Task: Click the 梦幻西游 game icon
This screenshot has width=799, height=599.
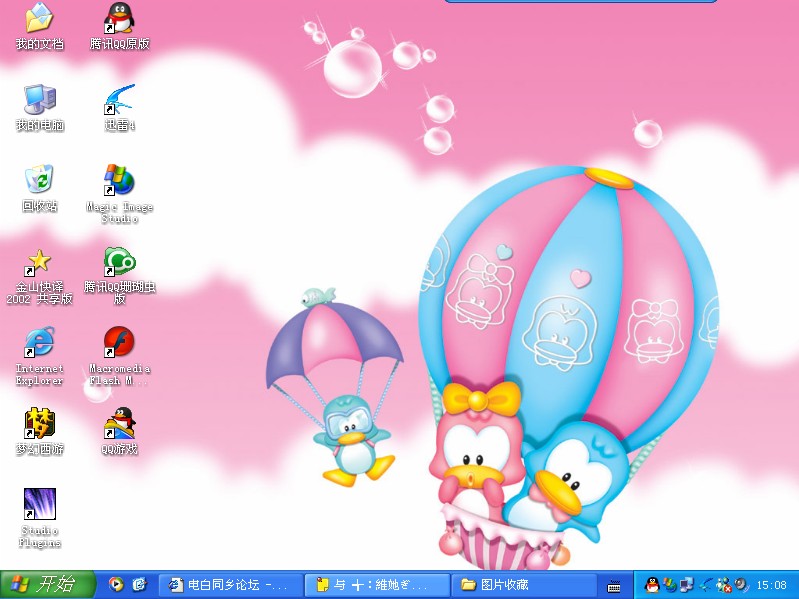Action: click(39, 424)
